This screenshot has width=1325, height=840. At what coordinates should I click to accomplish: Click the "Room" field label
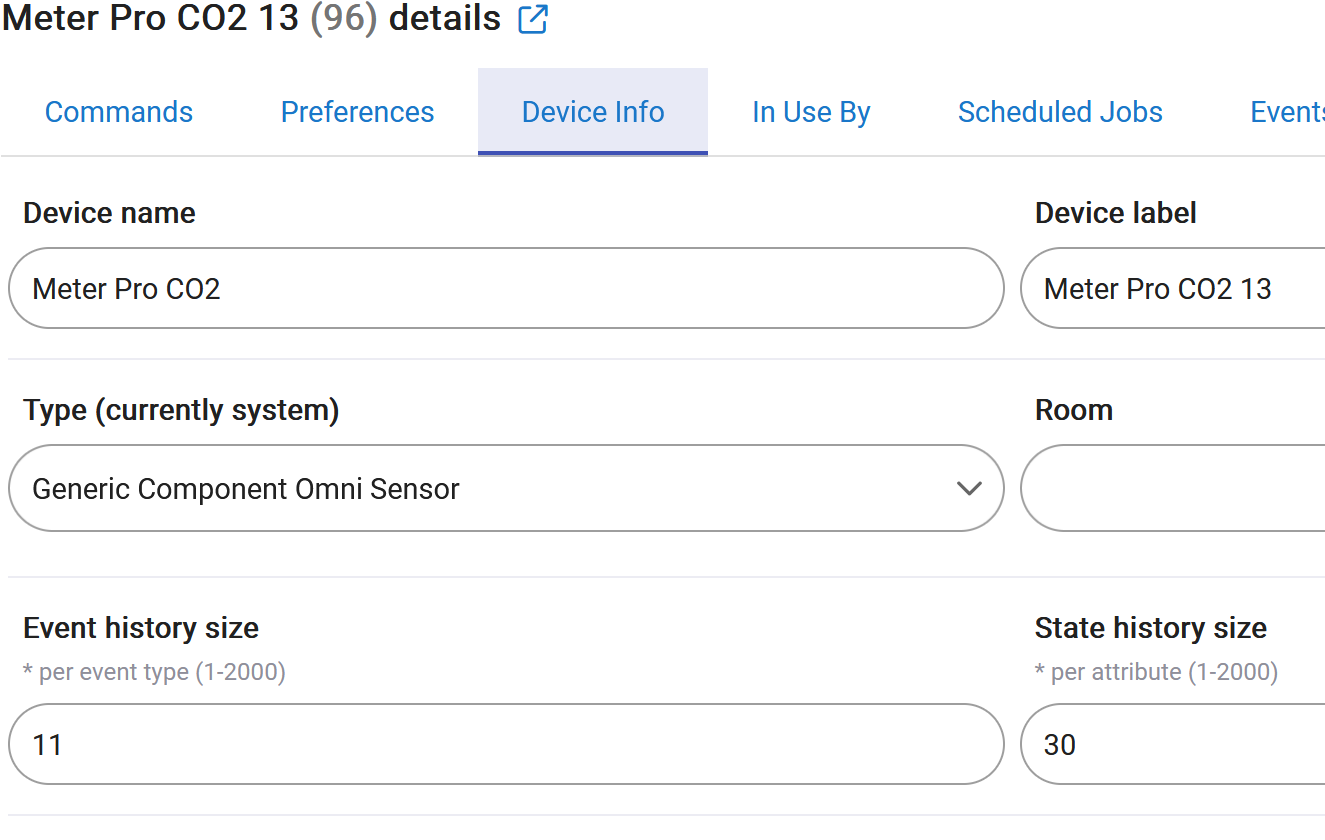coord(1073,410)
